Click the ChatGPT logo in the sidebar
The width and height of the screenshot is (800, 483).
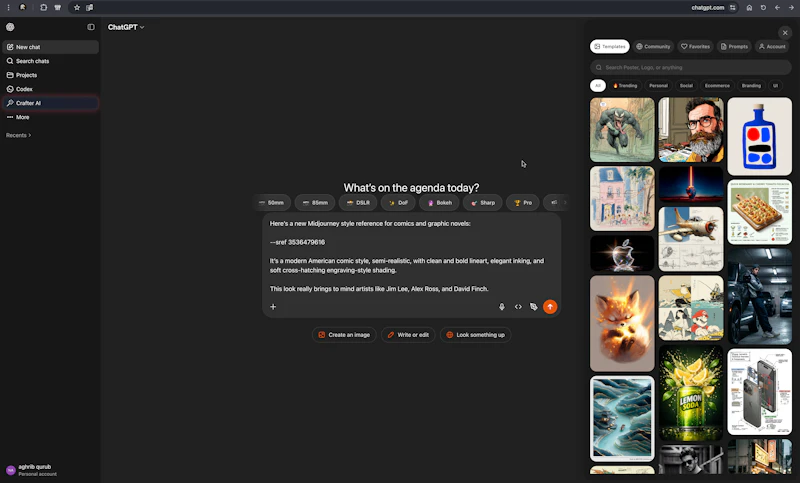(x=10, y=27)
